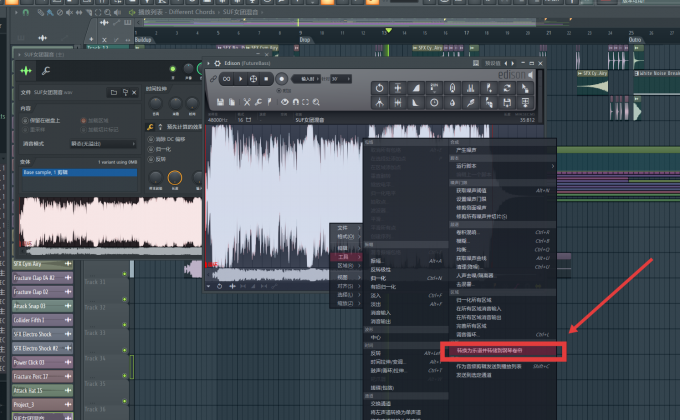The width and height of the screenshot is (680, 420).
Task: Open sampler's load file folder icon
Action: (x=114, y=92)
